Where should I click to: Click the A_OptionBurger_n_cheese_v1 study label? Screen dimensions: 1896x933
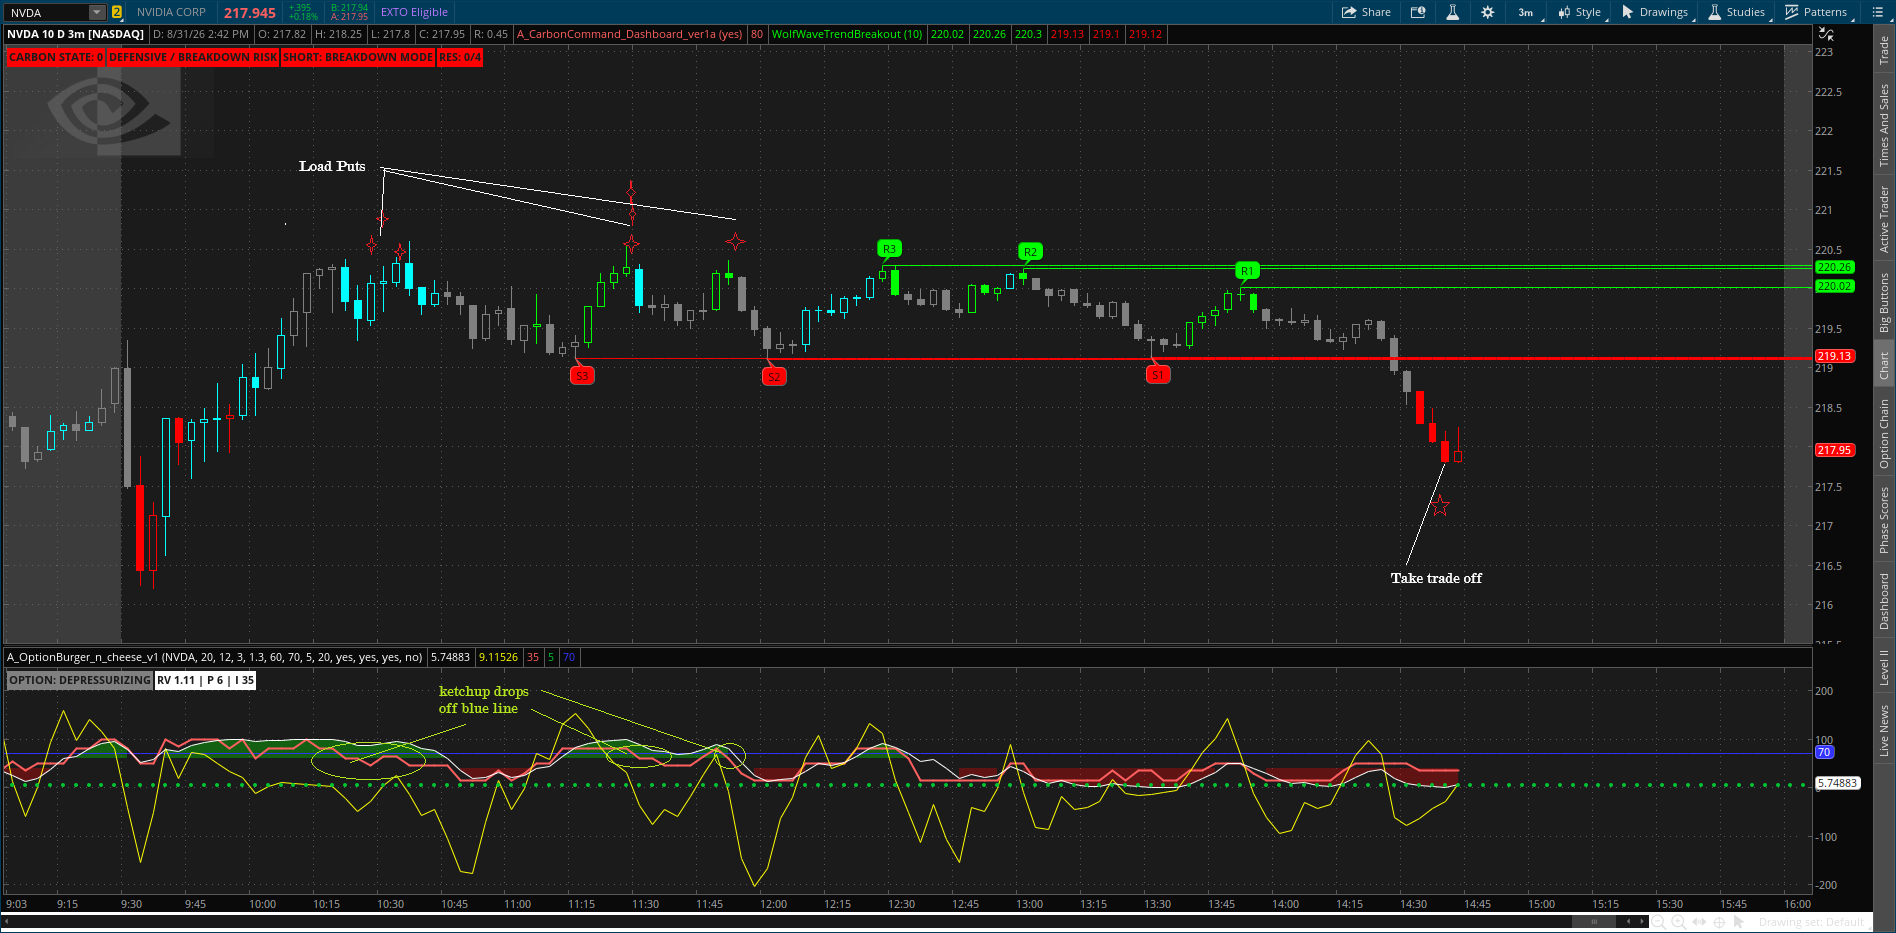point(214,657)
